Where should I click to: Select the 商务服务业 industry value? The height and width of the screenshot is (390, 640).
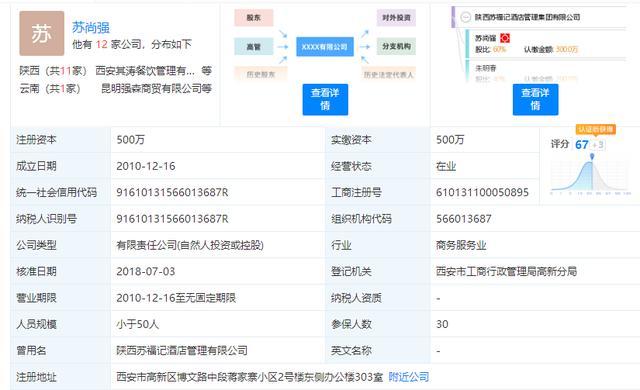(461, 246)
